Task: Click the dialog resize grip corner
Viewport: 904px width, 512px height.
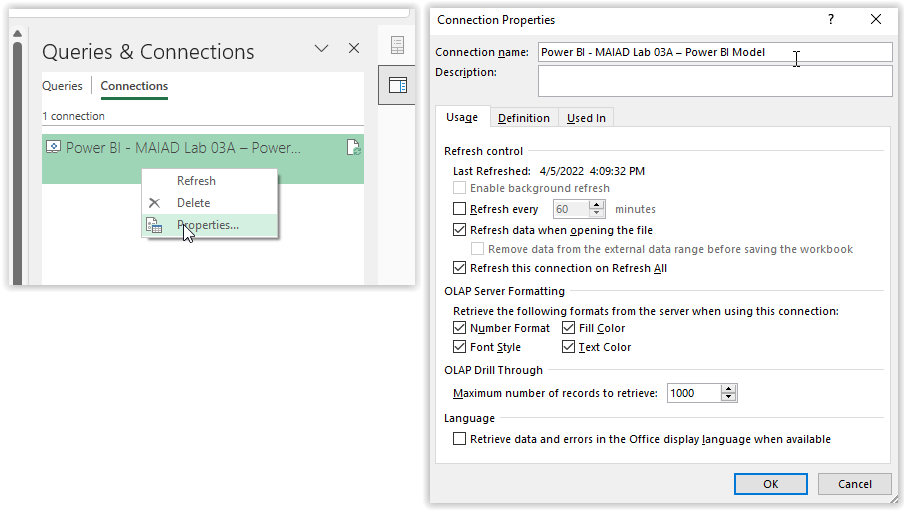Action: [894, 499]
